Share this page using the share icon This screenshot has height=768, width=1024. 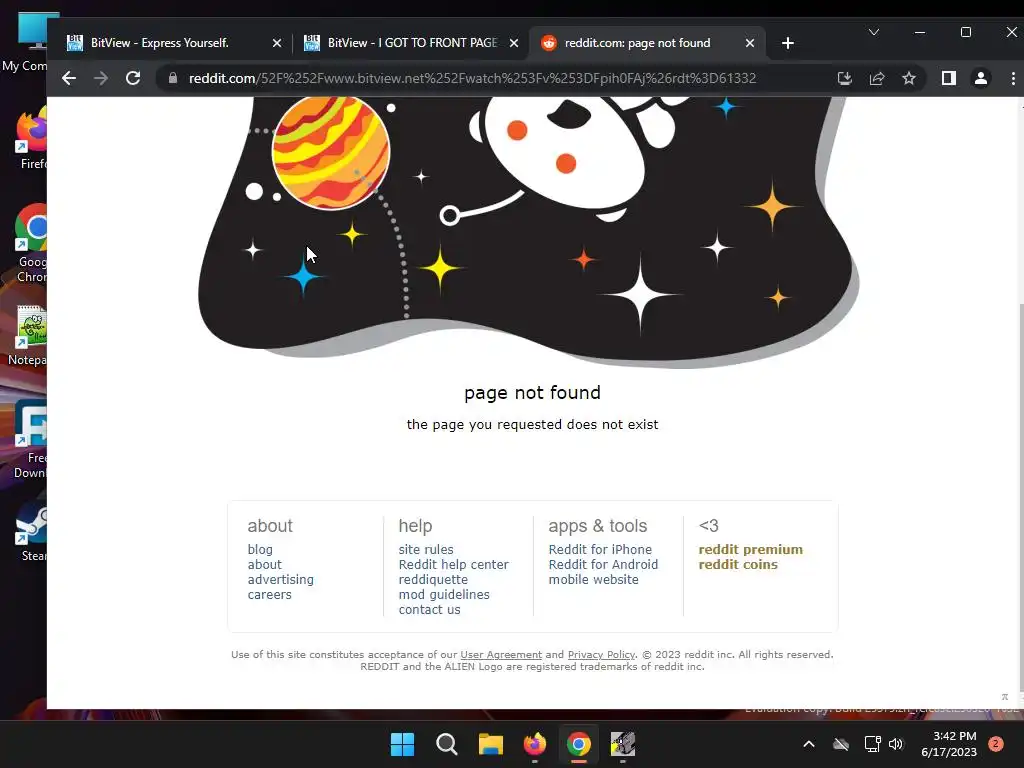[x=876, y=78]
